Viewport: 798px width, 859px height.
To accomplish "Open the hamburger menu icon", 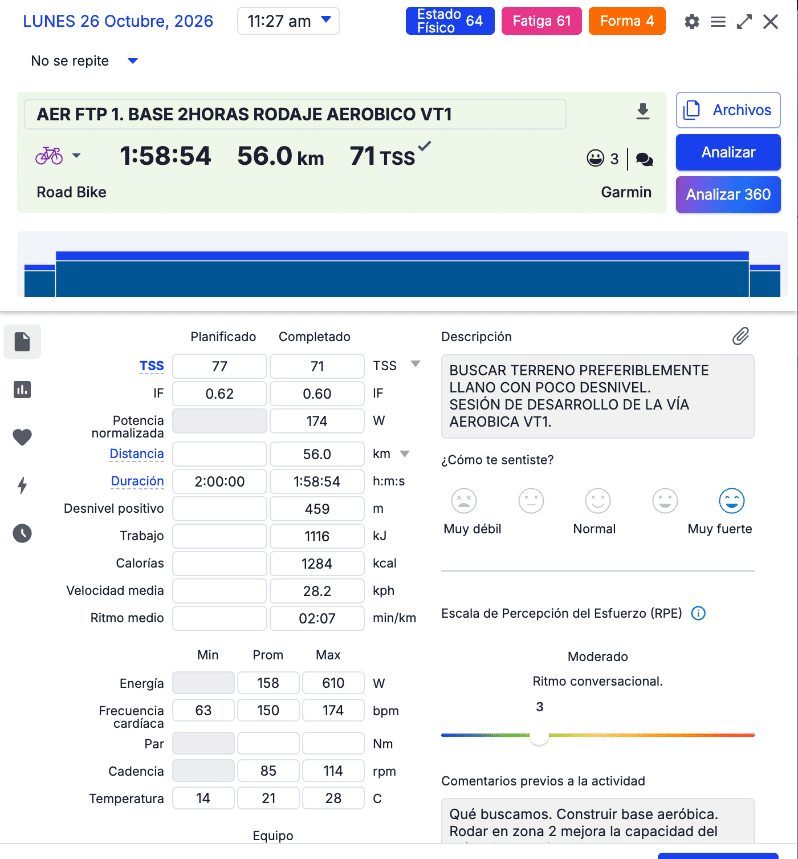I will (718, 22).
